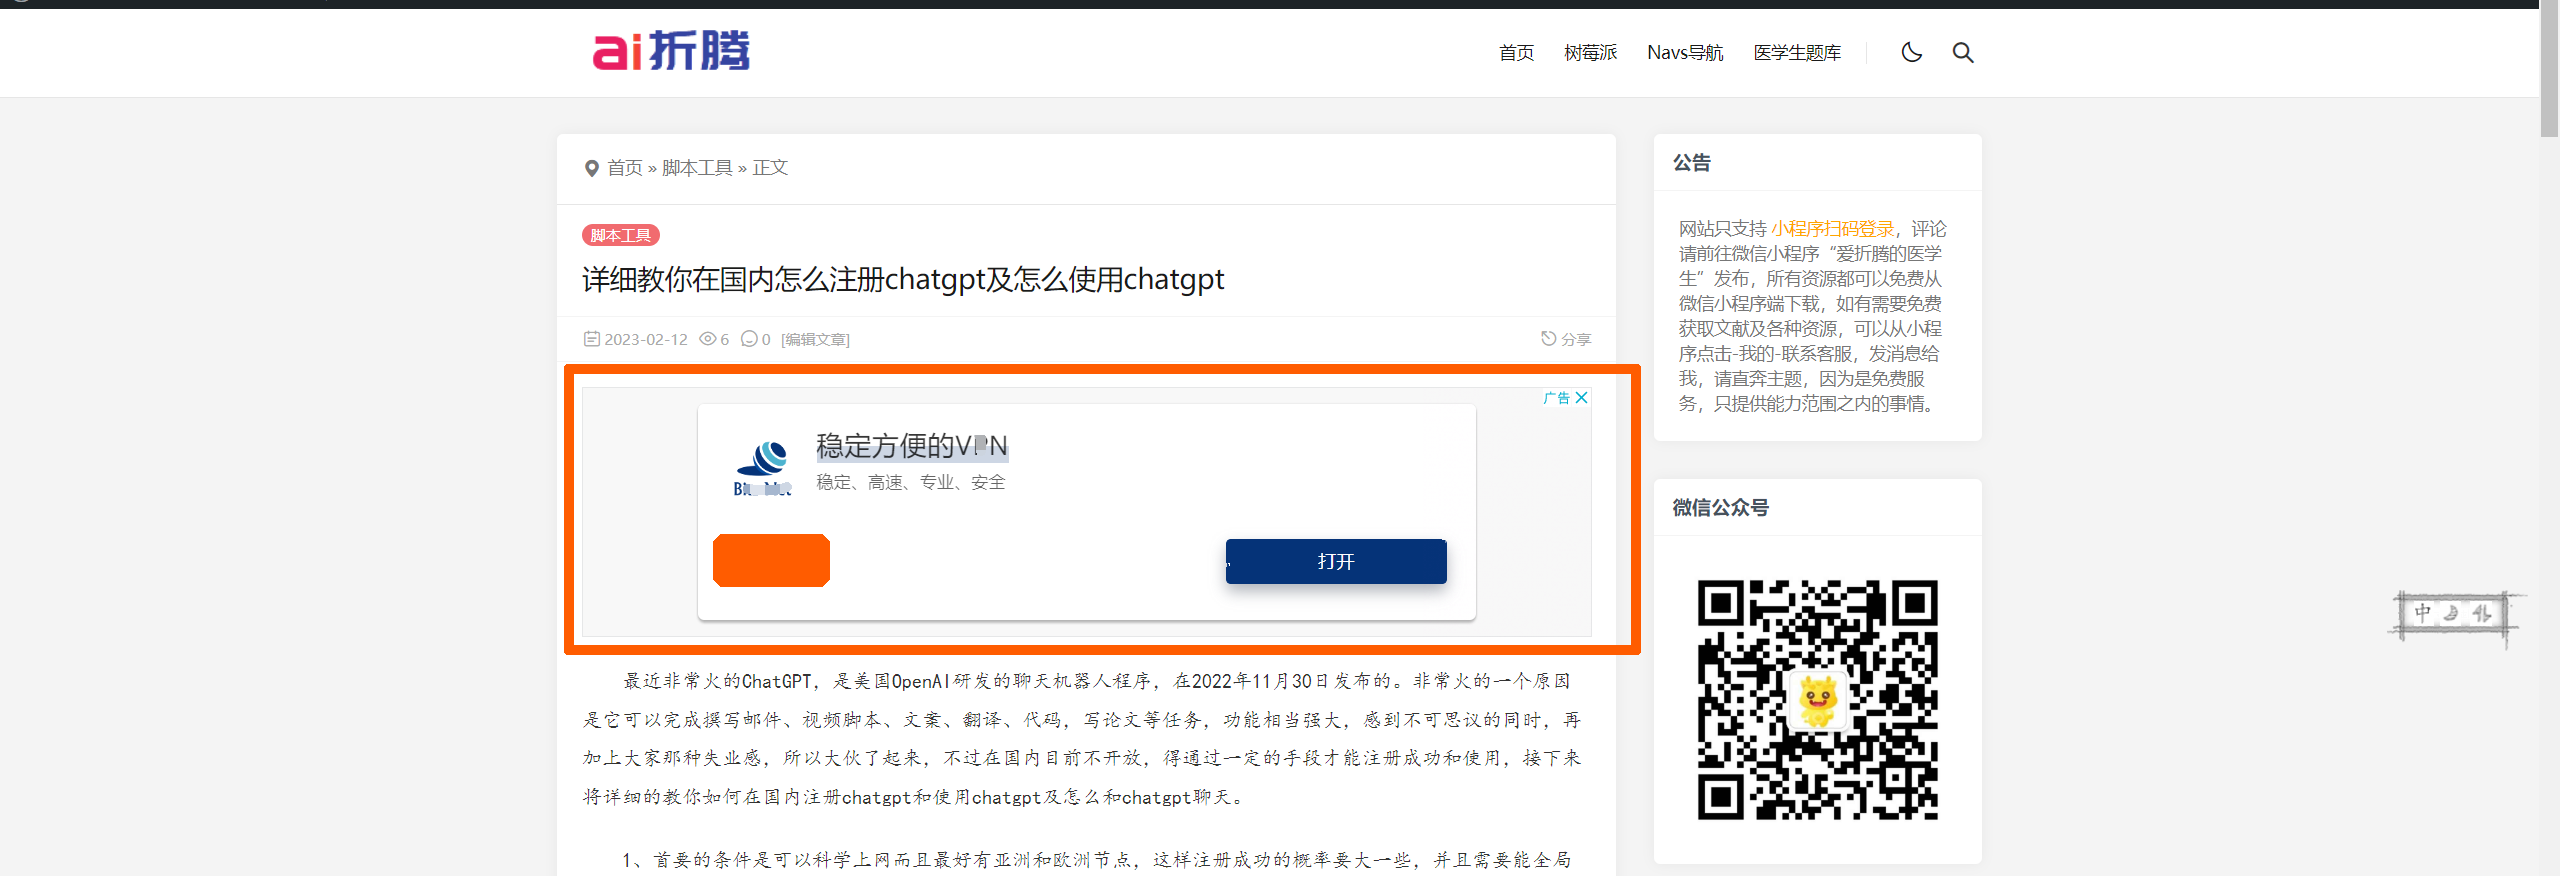Click the eye views count icon
Screen dimensions: 2560x876
click(x=707, y=339)
